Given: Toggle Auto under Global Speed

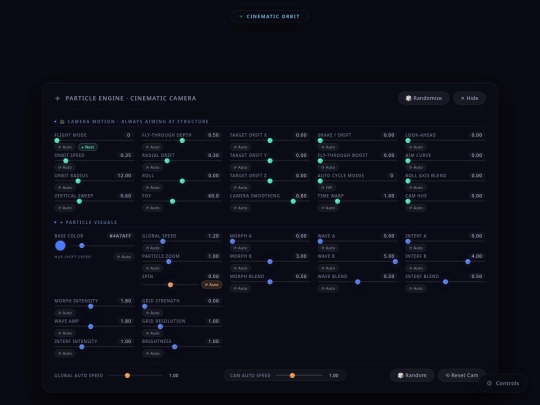Looking at the screenshot, I should click(x=153, y=248).
